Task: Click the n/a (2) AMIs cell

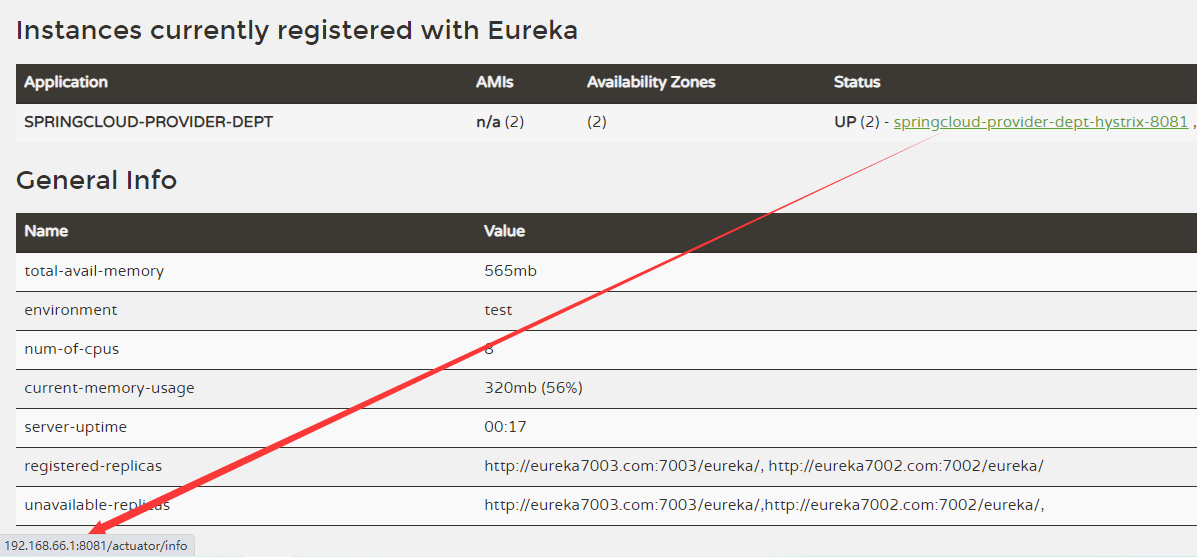Action: [x=499, y=122]
